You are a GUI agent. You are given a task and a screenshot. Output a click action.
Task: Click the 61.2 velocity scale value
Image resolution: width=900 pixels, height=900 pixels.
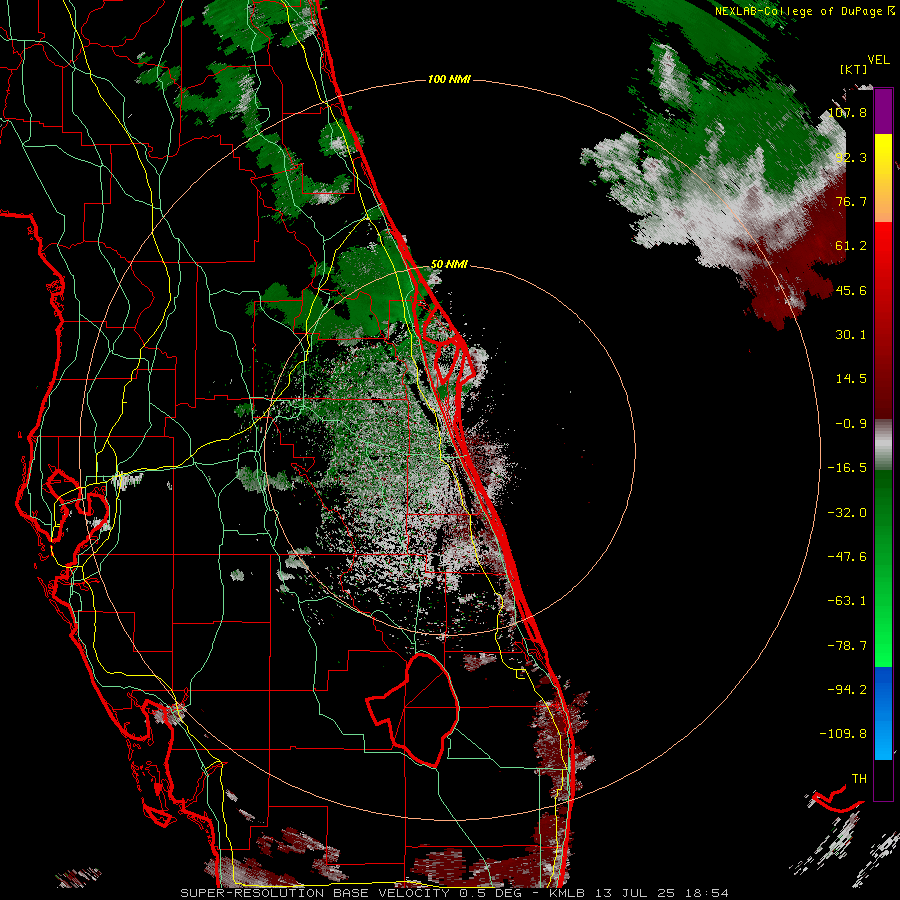(x=851, y=246)
